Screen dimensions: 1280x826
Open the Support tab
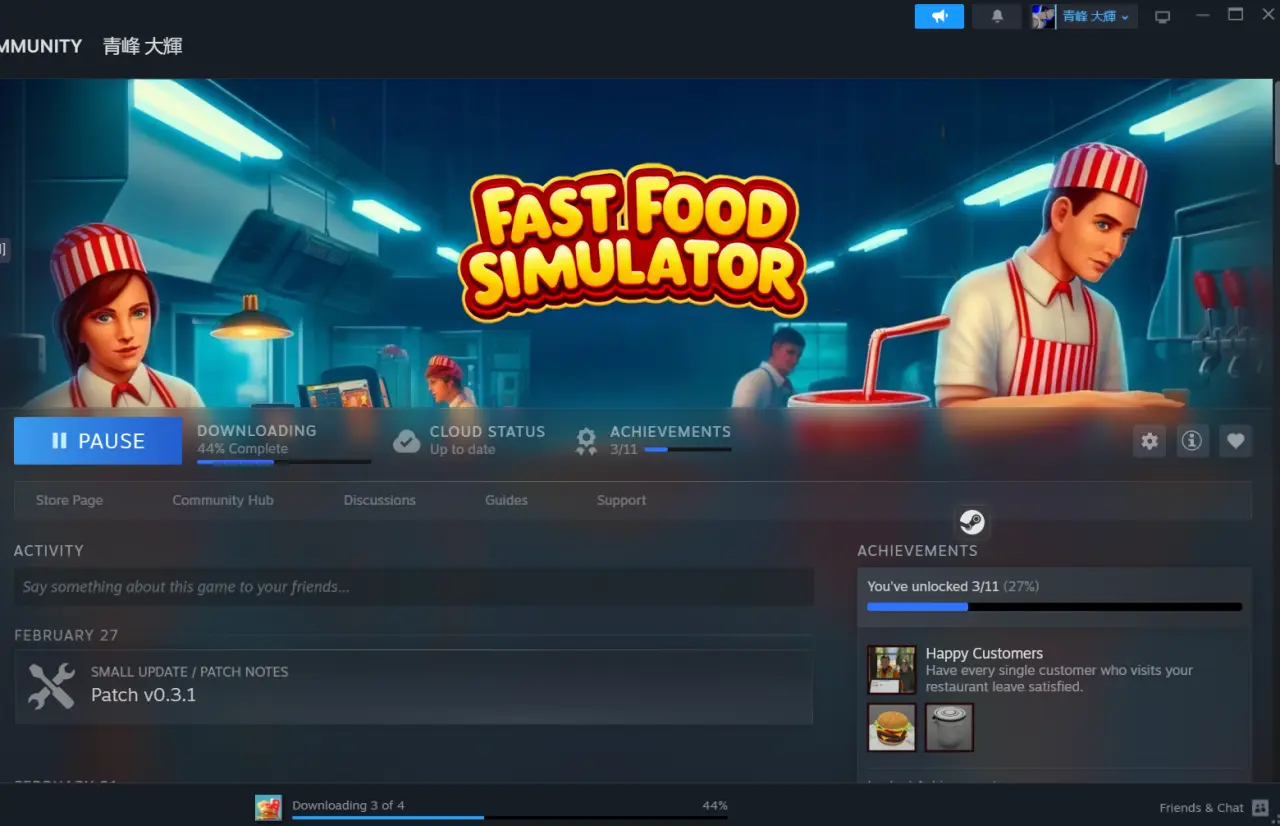click(621, 500)
